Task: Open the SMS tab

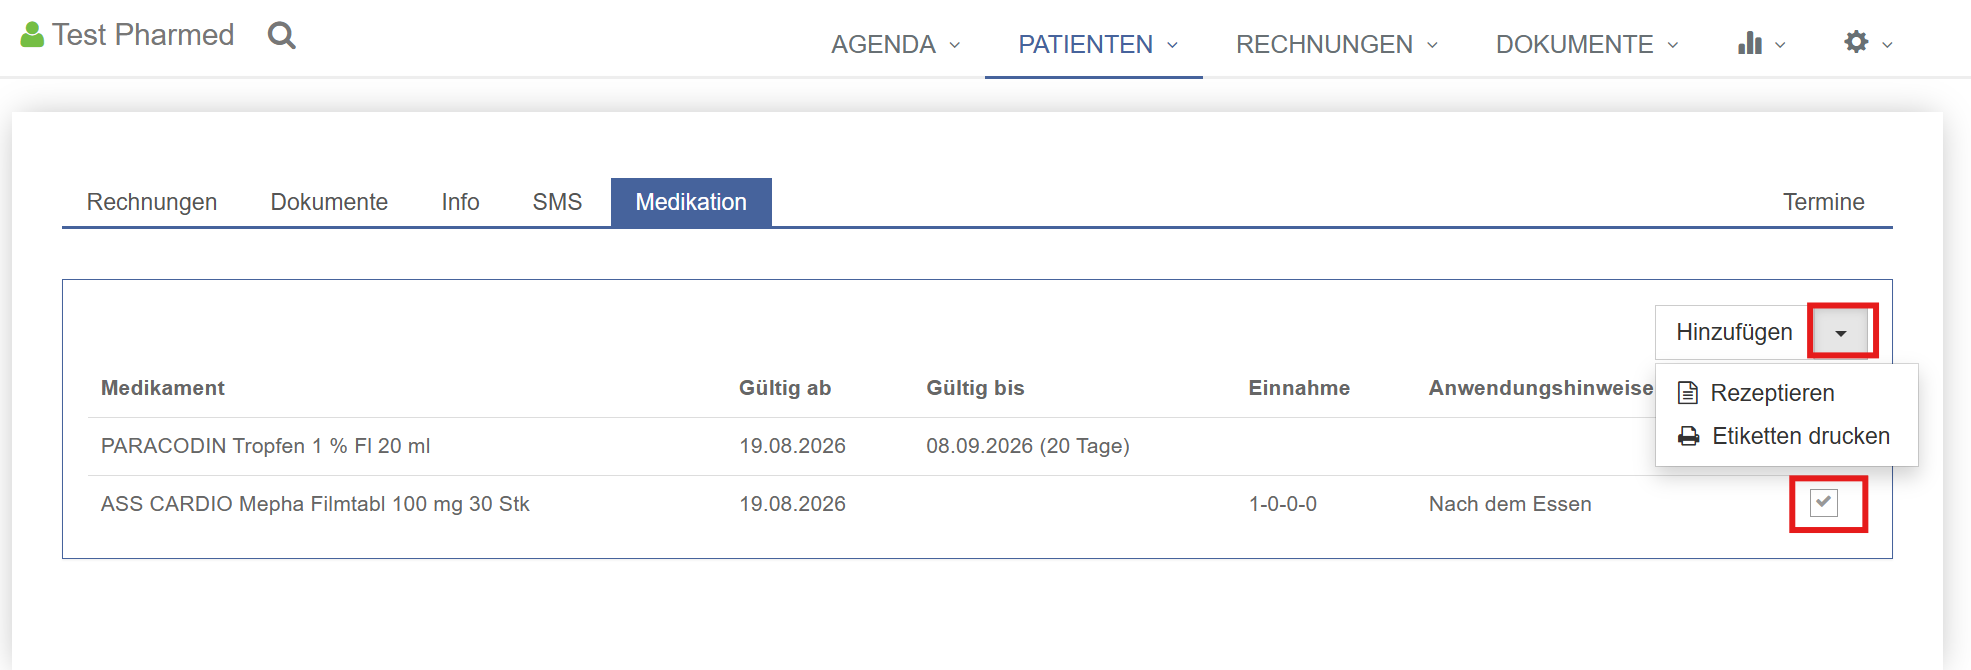Action: [x=557, y=202]
